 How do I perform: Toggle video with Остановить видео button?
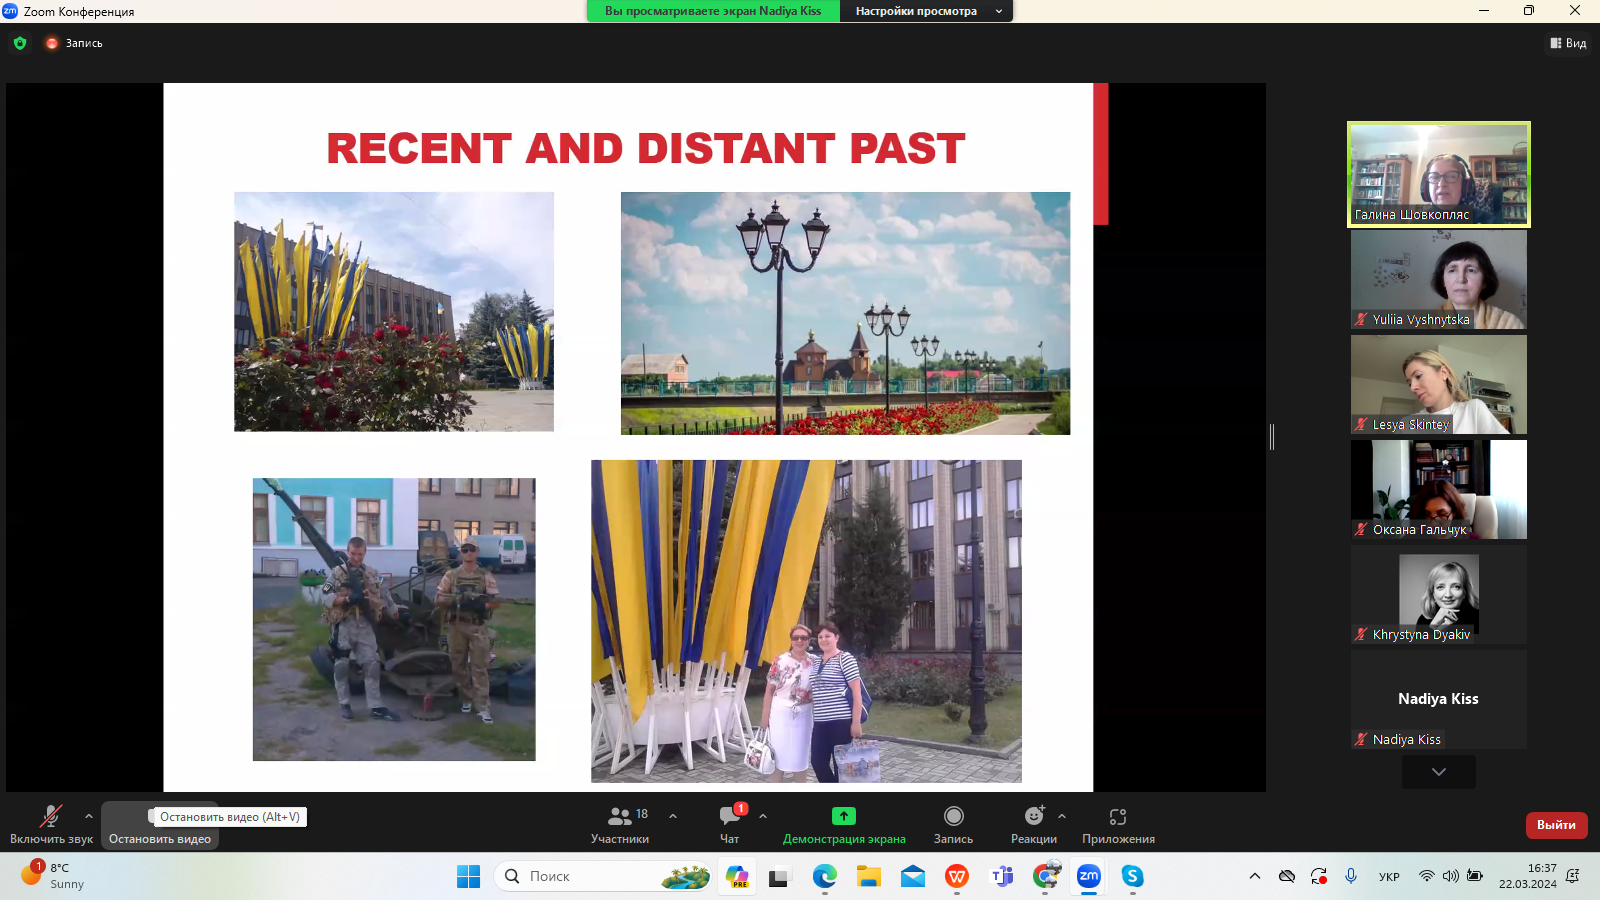pyautogui.click(x=160, y=838)
